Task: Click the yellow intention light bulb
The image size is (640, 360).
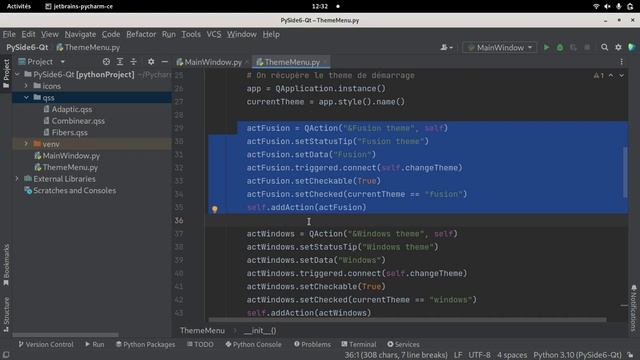Action: (215, 209)
